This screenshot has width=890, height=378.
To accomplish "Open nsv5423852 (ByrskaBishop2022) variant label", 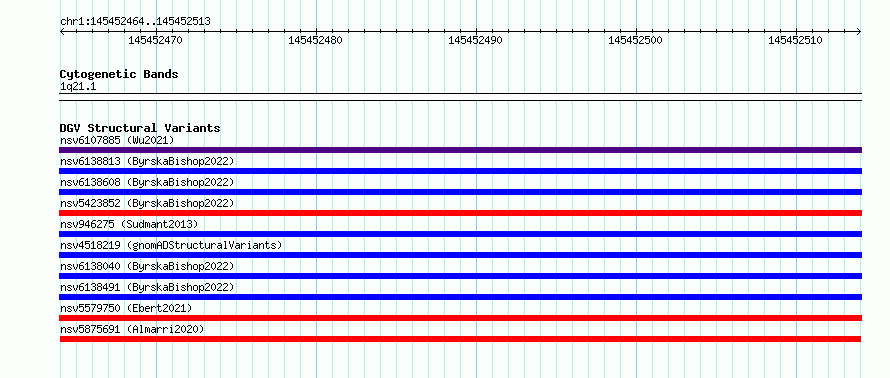I will pos(147,203).
